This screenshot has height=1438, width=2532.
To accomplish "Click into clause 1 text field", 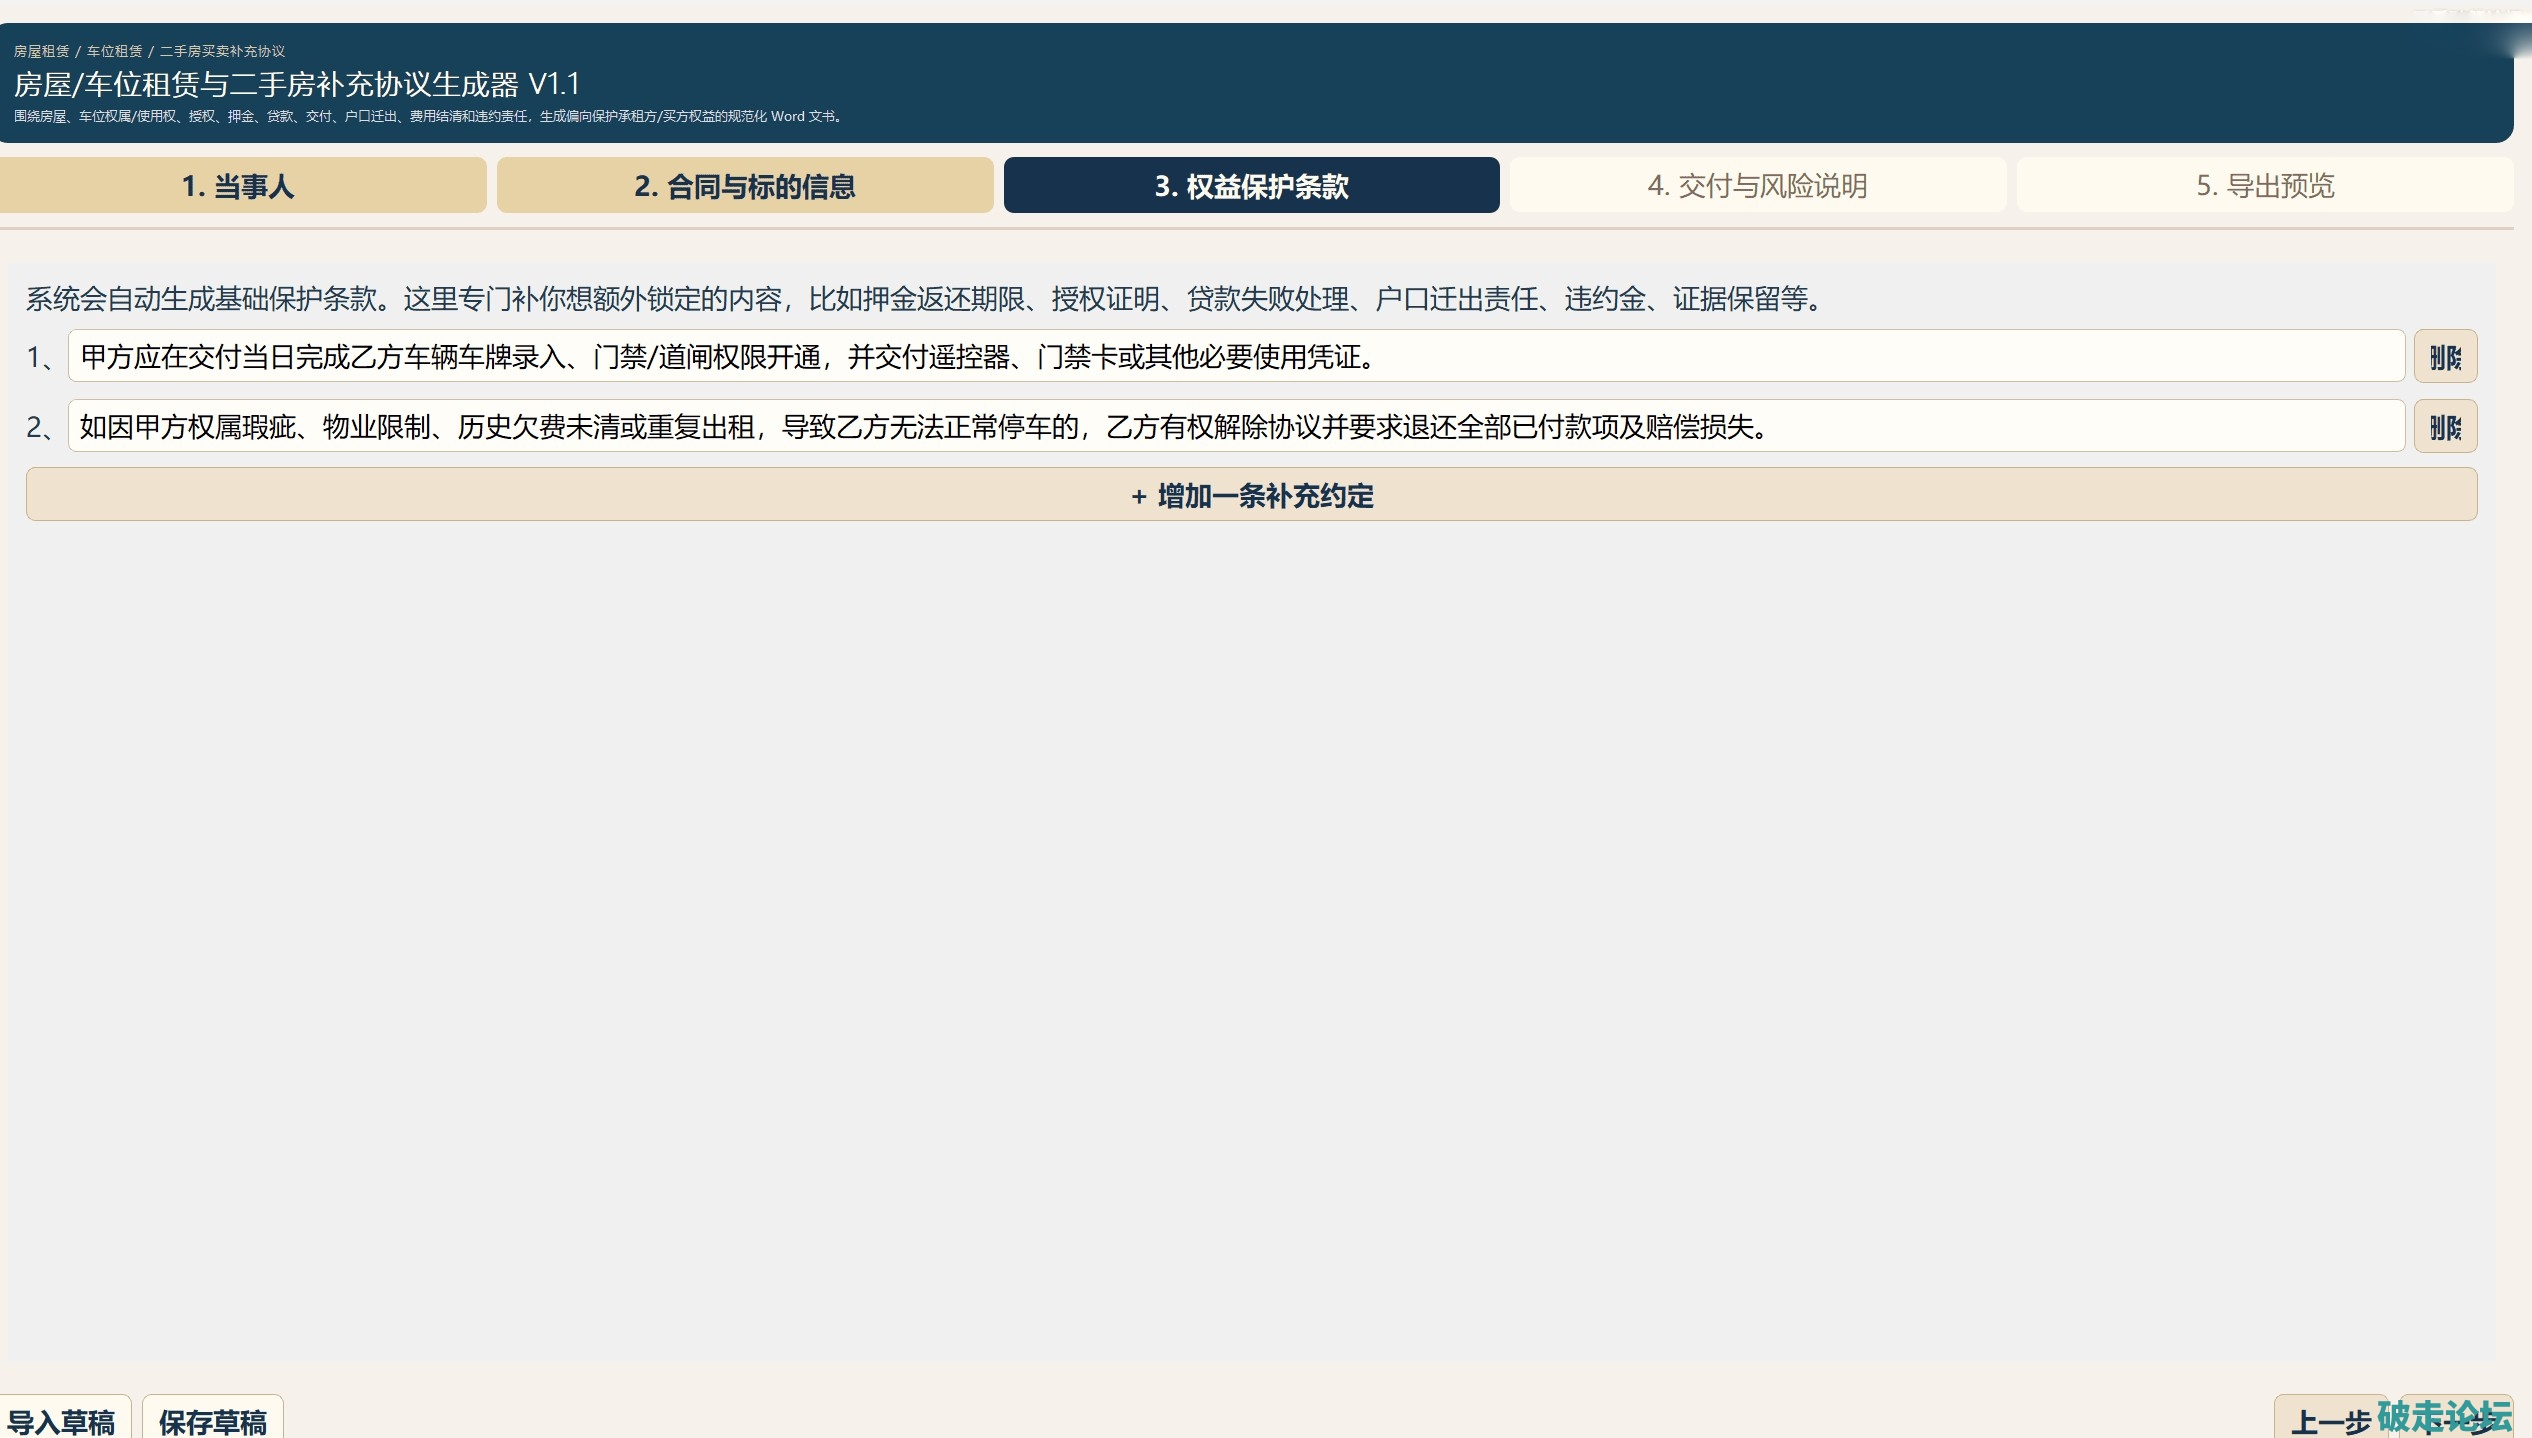I will [x=1235, y=357].
